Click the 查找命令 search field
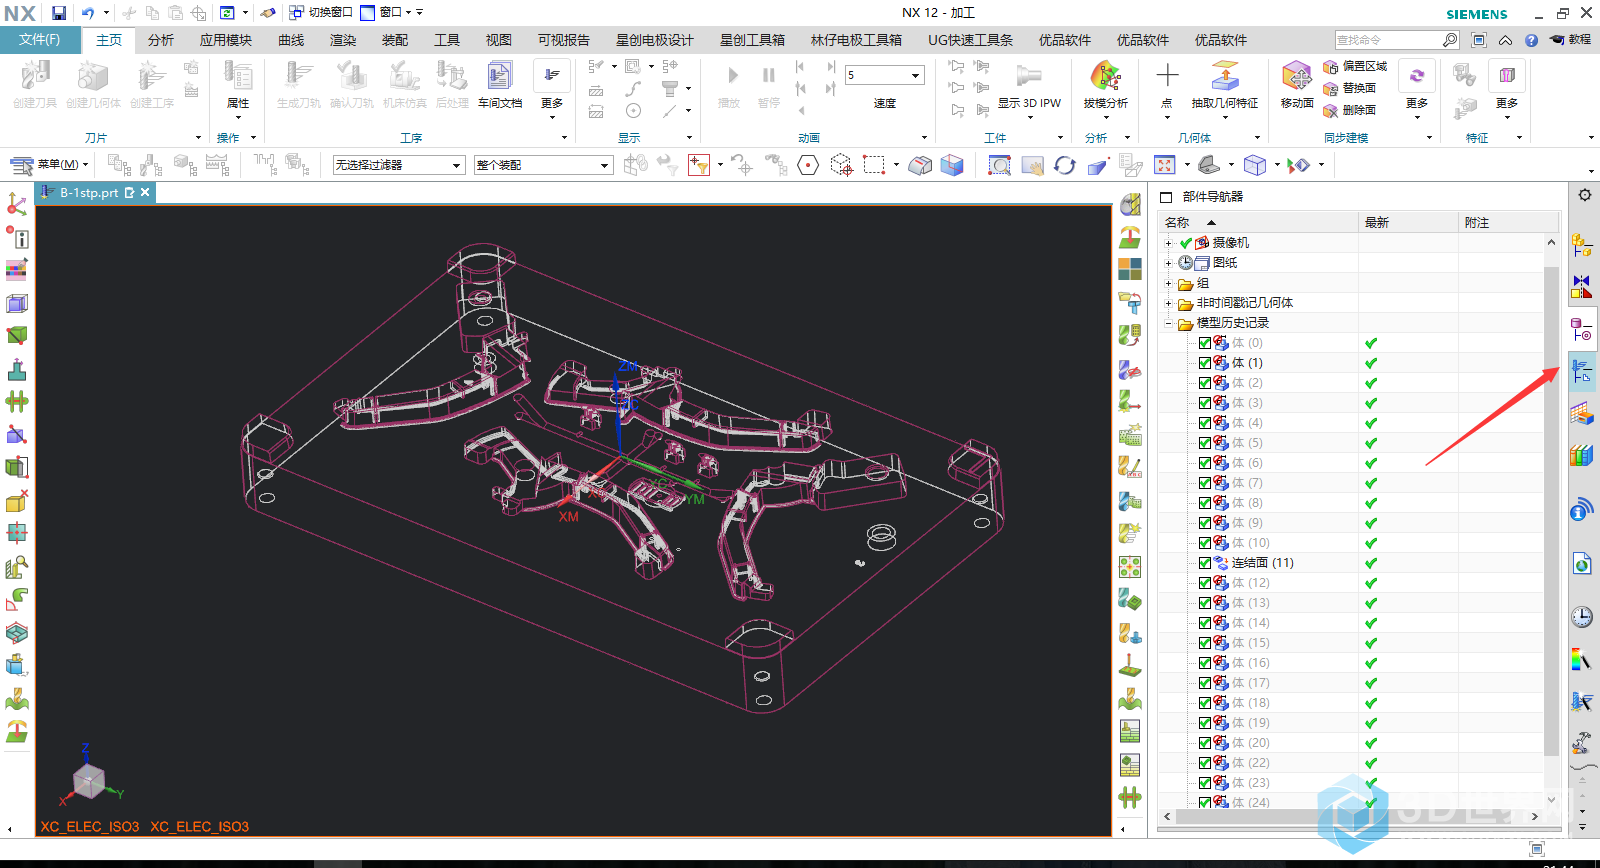The image size is (1600, 868). pos(1388,40)
